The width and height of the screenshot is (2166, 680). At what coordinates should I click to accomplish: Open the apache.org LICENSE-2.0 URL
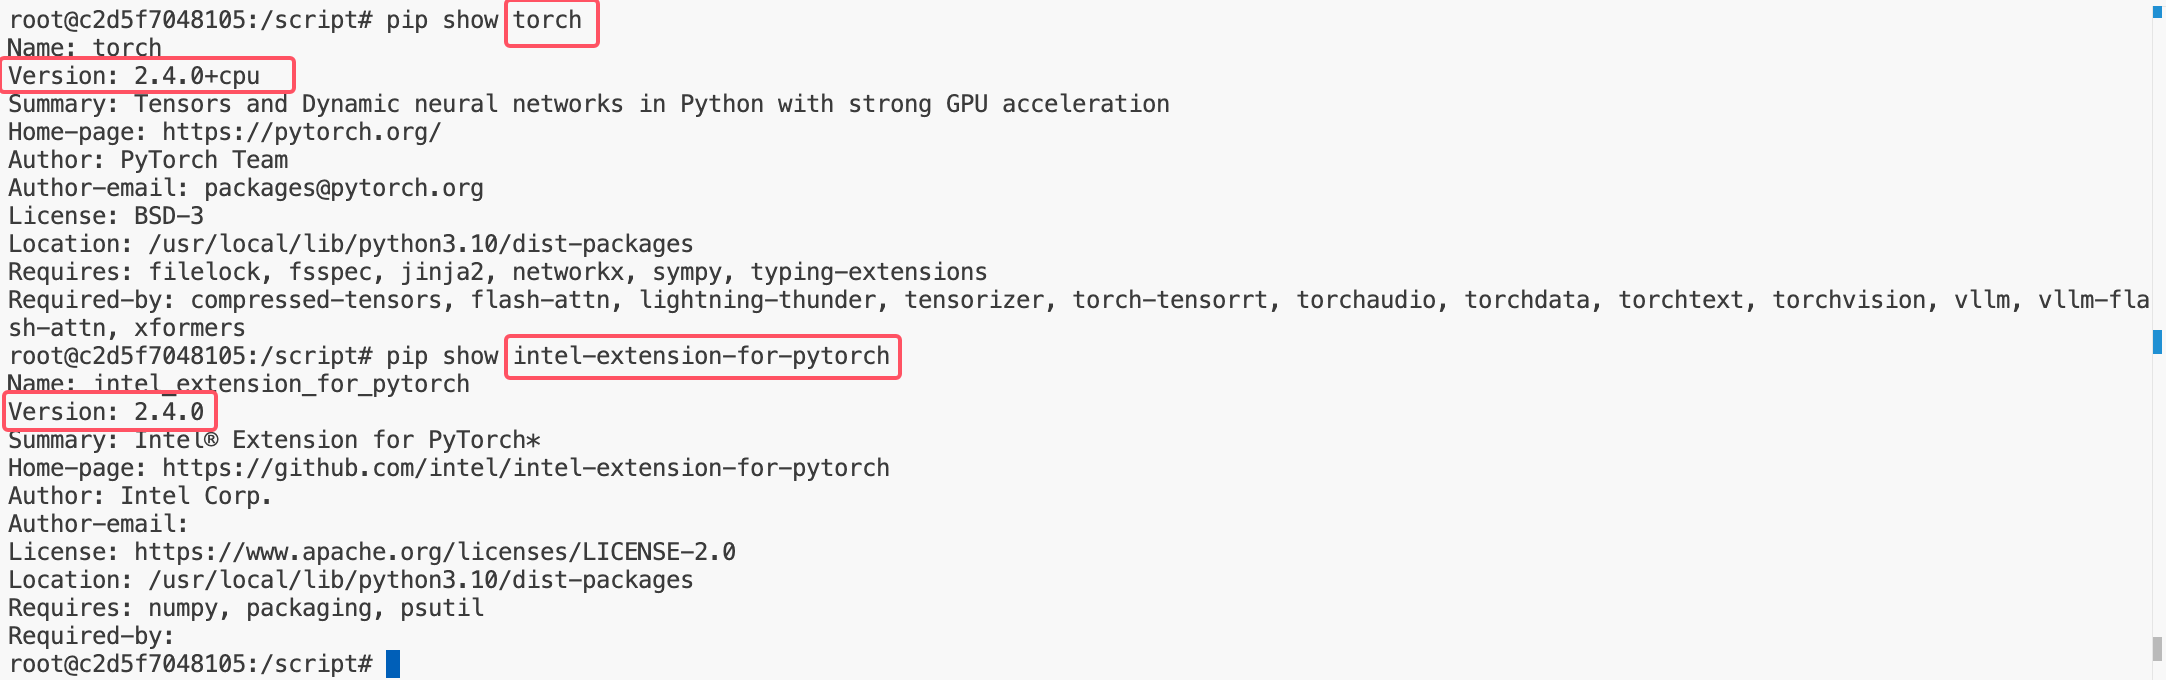coord(435,552)
